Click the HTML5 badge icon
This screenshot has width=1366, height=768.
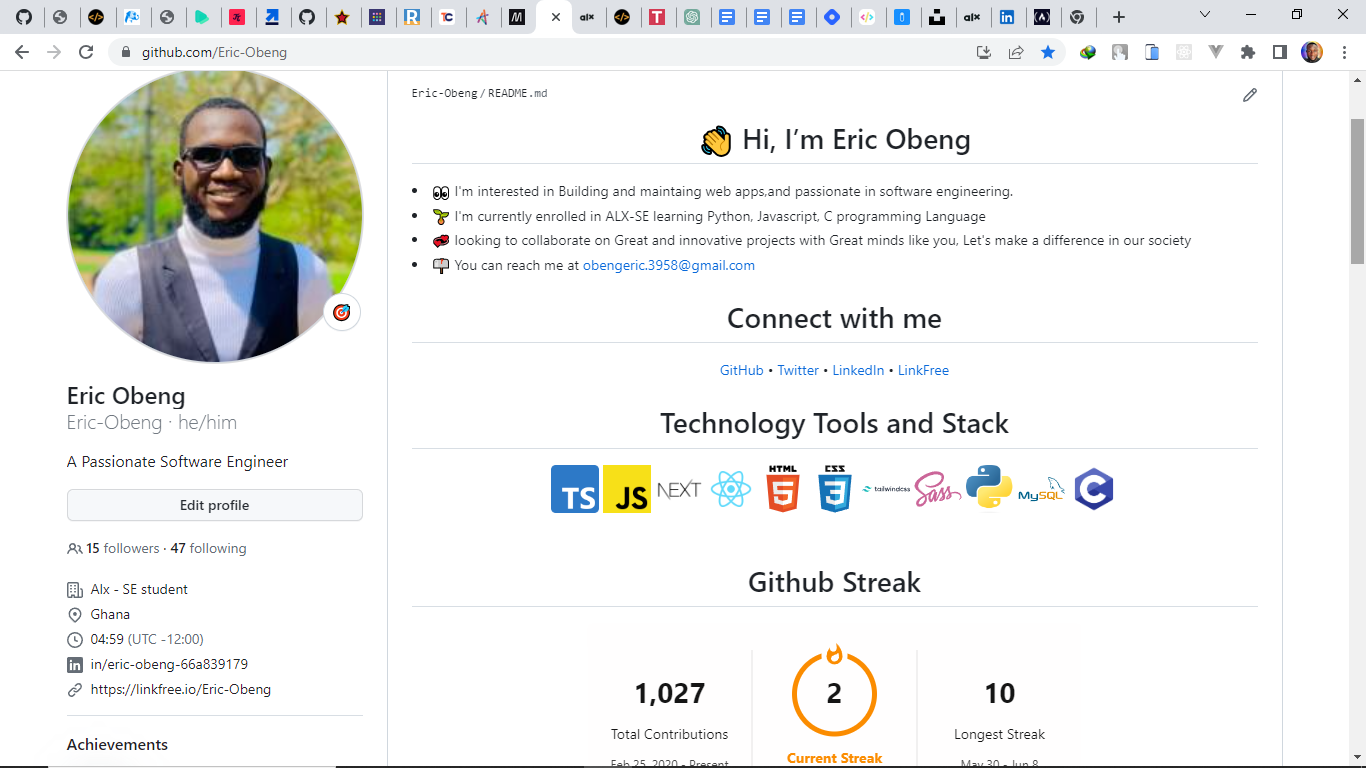pos(783,489)
